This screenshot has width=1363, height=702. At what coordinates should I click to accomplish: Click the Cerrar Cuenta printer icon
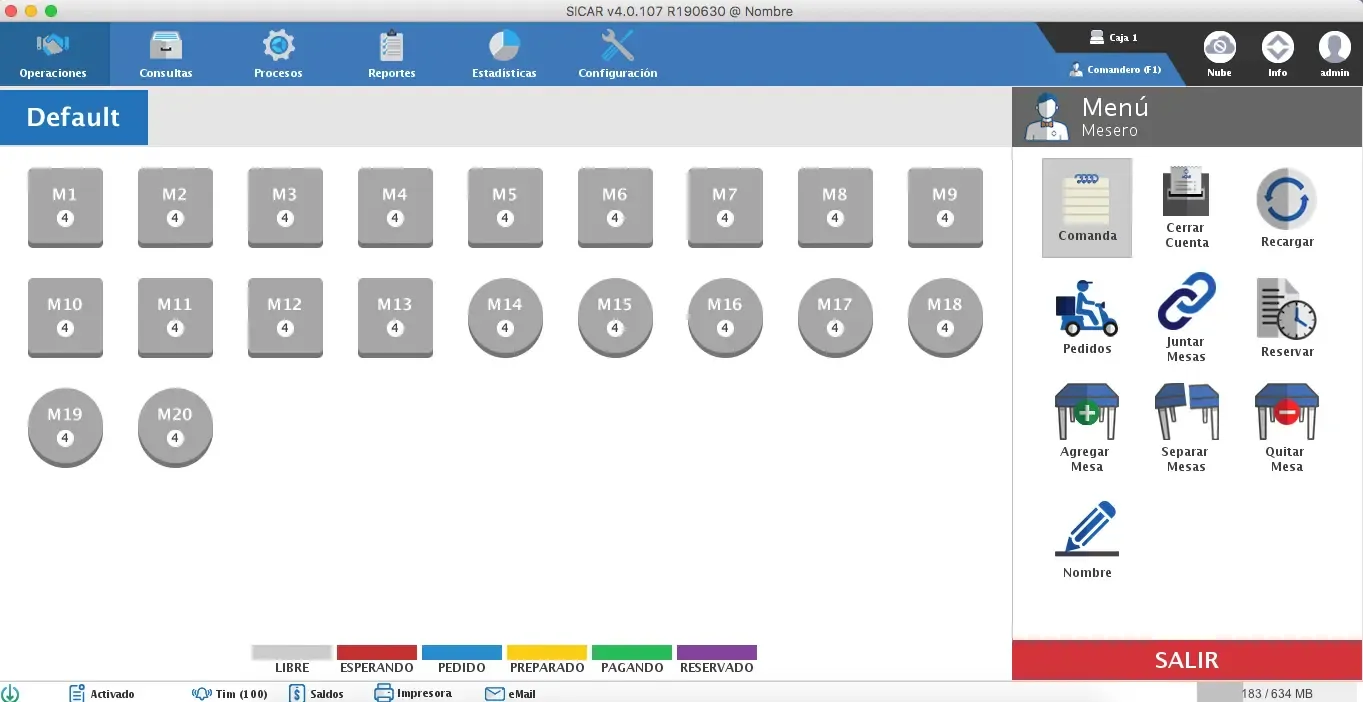click(x=1186, y=193)
